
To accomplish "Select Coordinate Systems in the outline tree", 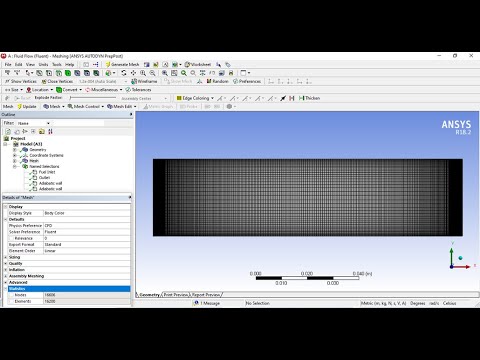I will point(46,155).
